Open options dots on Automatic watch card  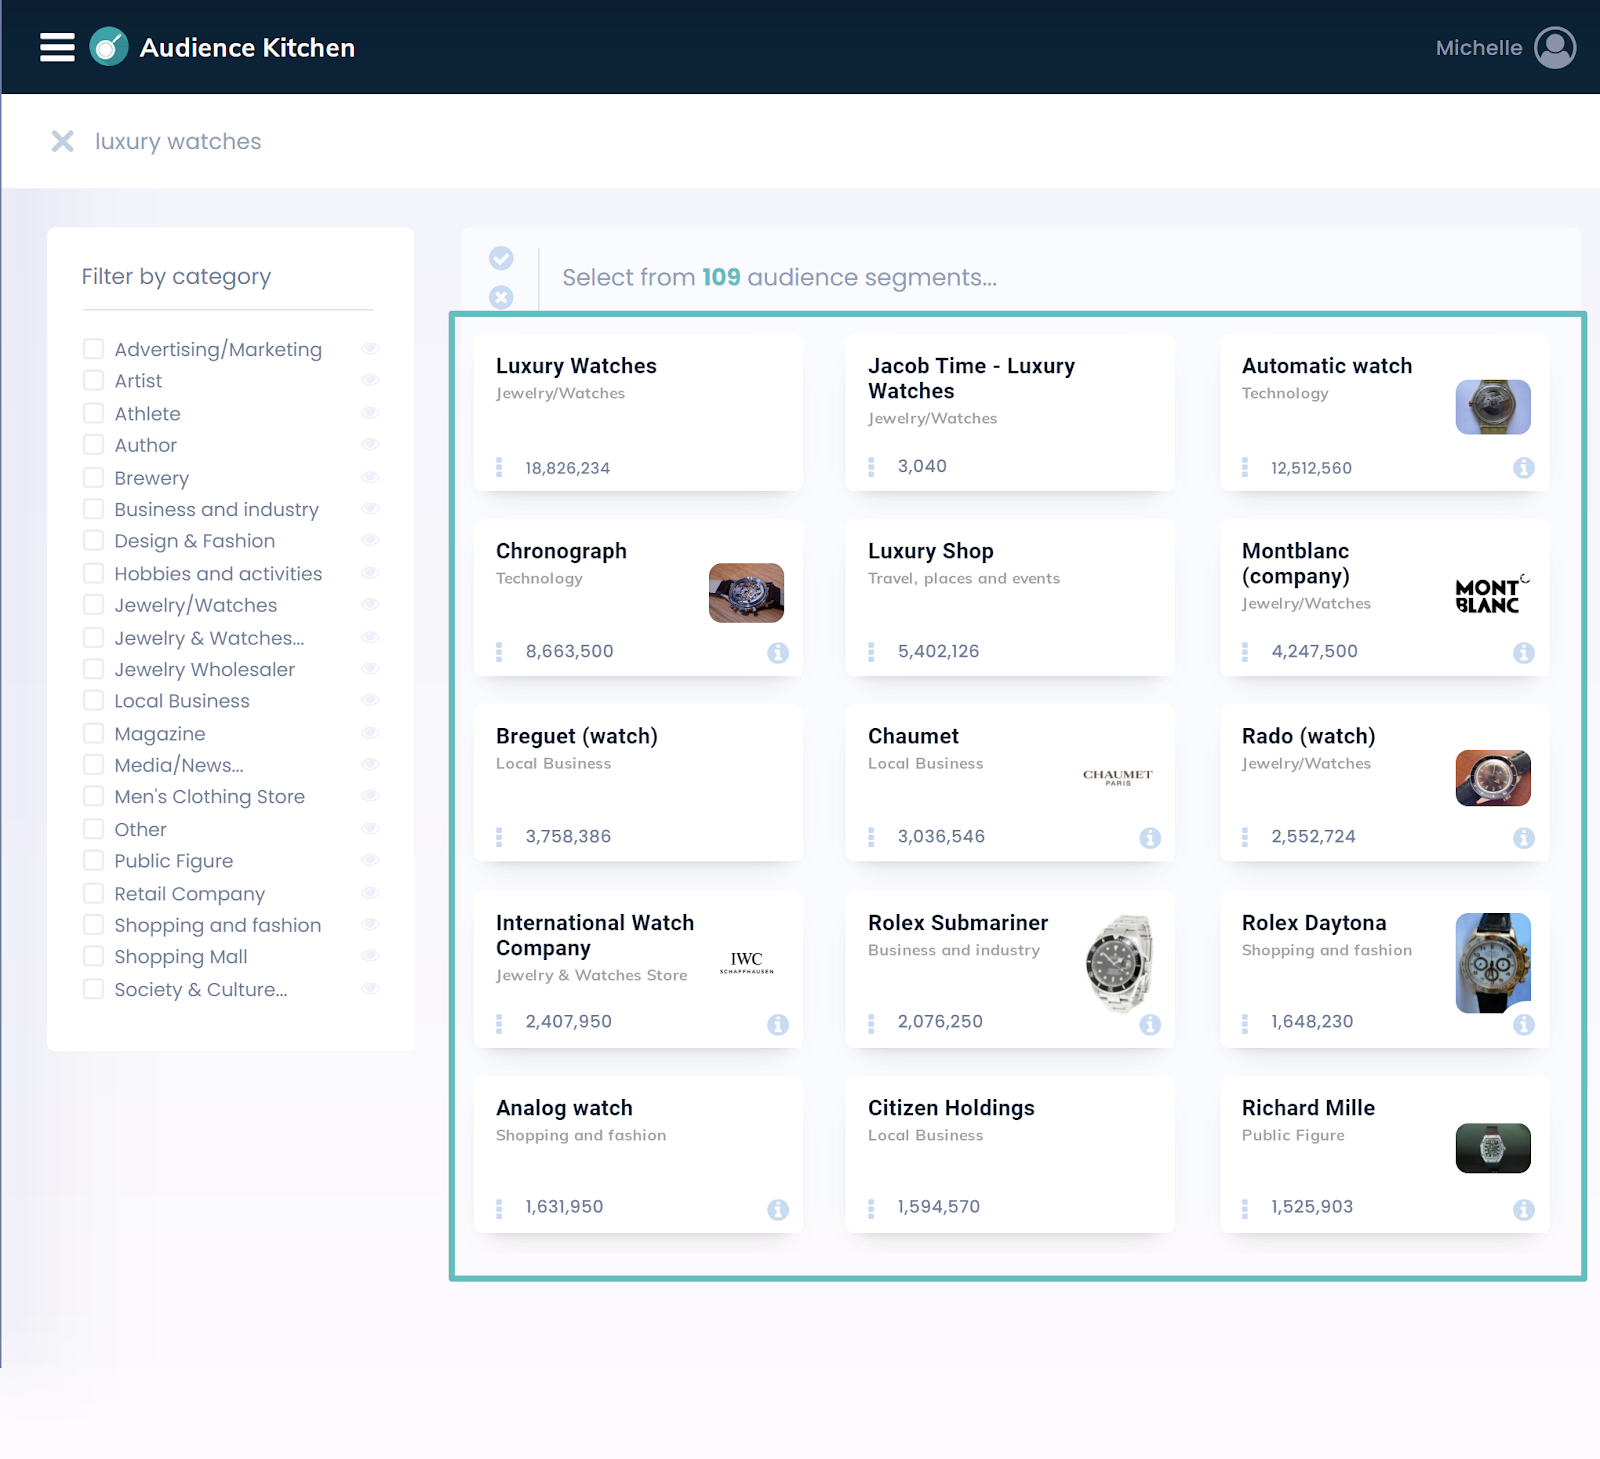(1245, 467)
